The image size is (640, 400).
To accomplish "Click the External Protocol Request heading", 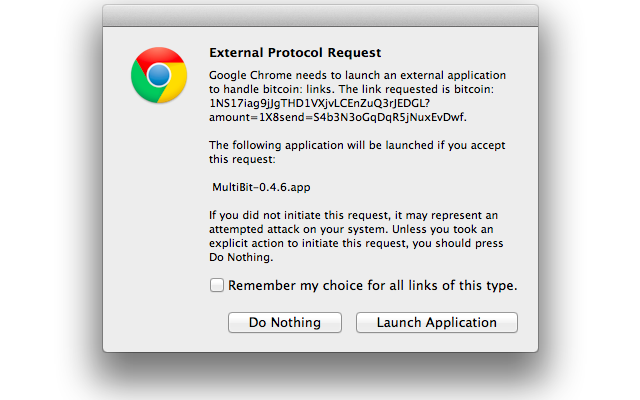I will pos(295,53).
